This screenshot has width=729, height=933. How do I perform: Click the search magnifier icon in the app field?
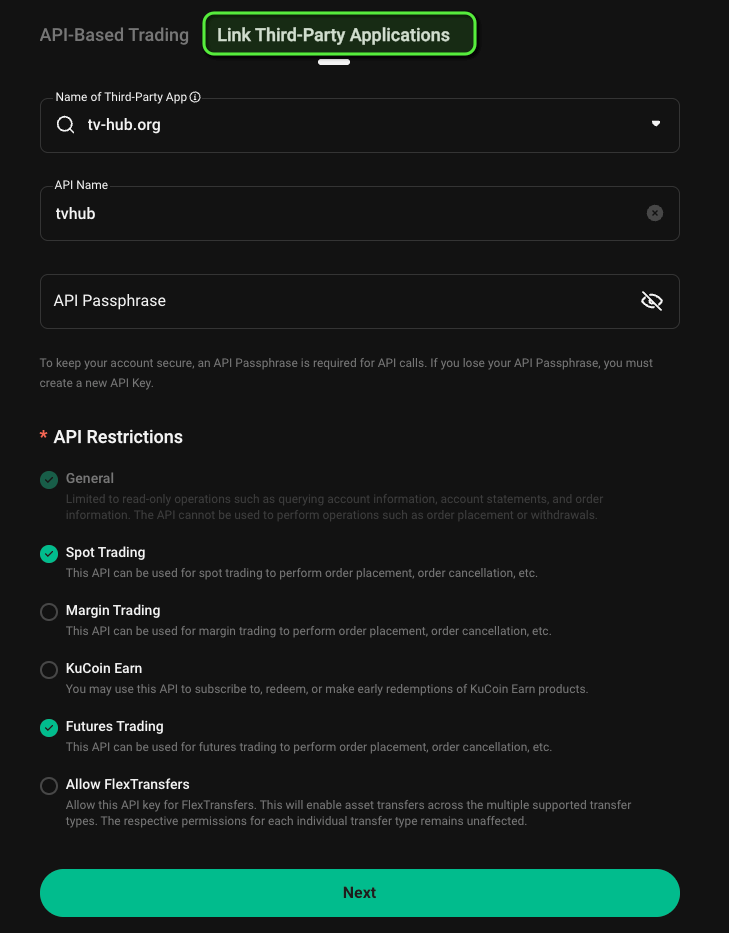tap(65, 124)
